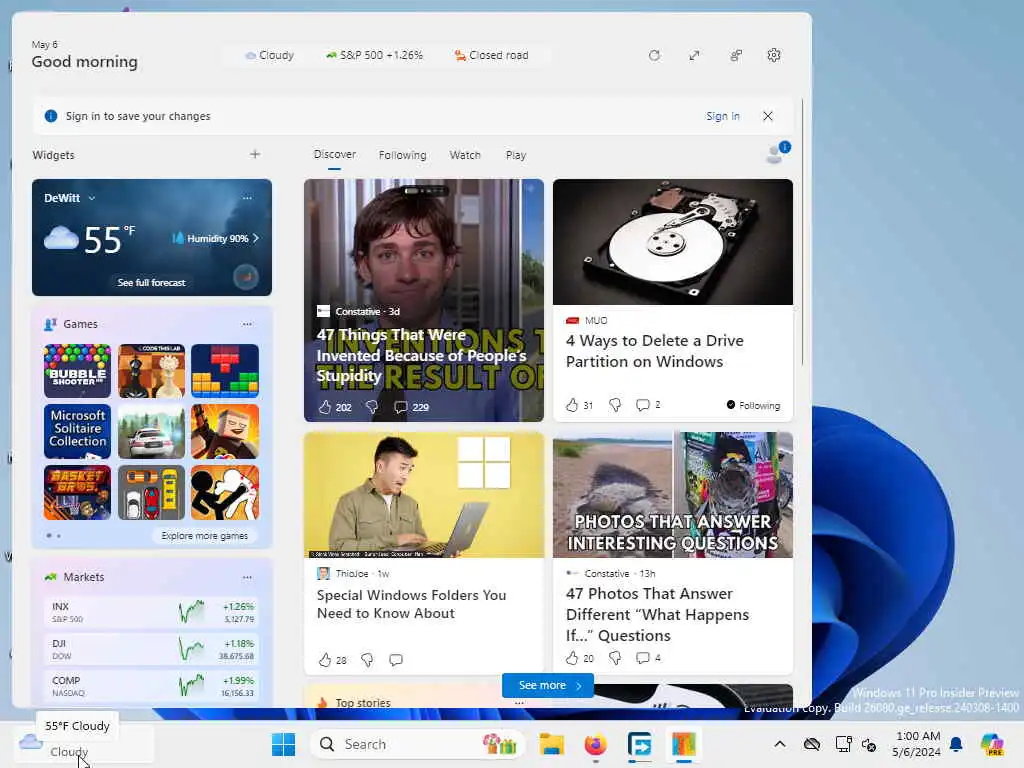Open the S&P 500 +1.26% chip
1024x768 pixels.
pyautogui.click(x=375, y=56)
